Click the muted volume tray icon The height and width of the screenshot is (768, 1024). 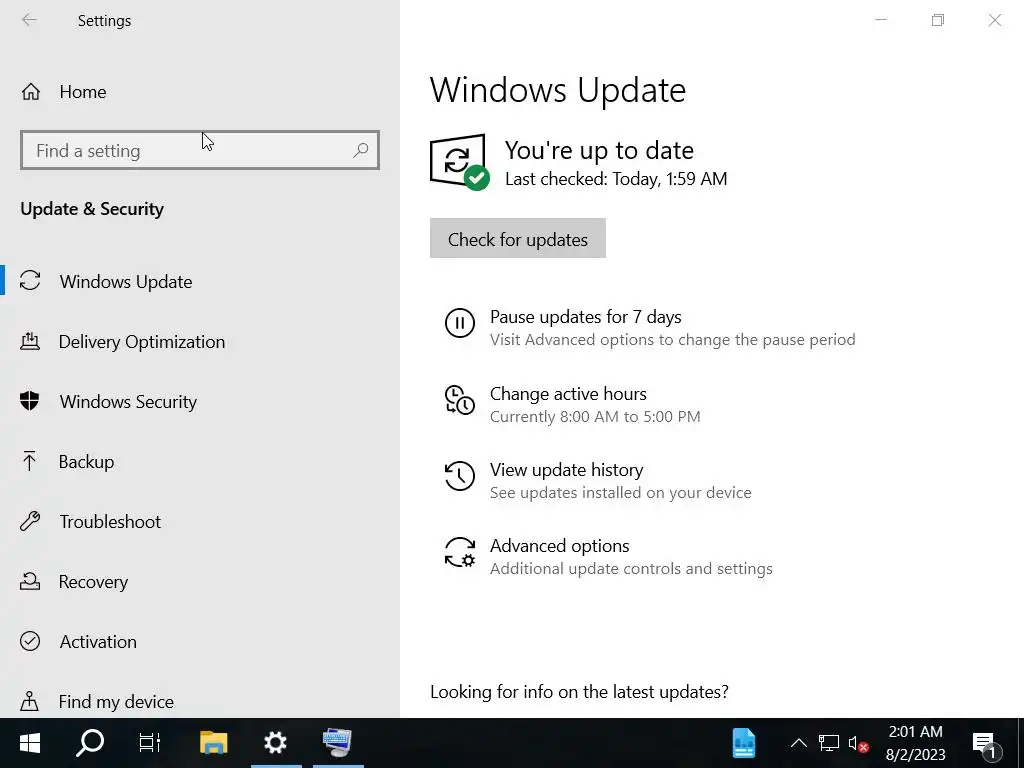coord(858,743)
